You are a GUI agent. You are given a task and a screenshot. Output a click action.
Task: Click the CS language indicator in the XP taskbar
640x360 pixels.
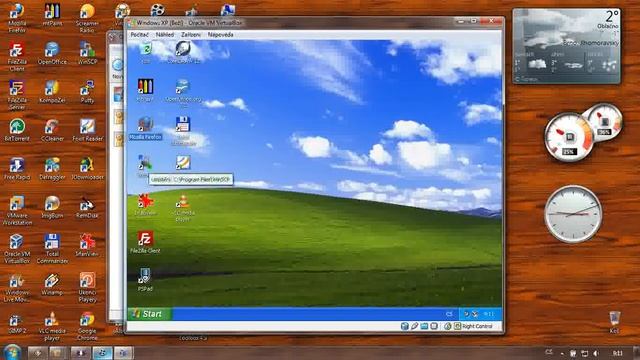(x=449, y=314)
